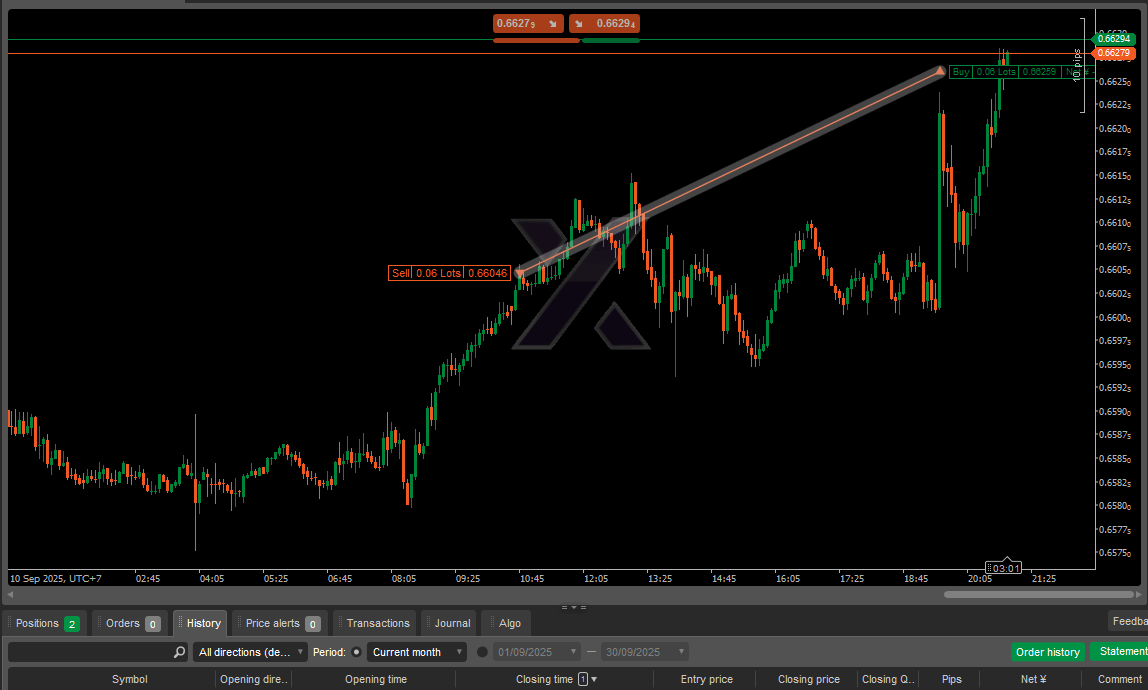
Task: Switch to the Positions tab
Action: (x=46, y=623)
